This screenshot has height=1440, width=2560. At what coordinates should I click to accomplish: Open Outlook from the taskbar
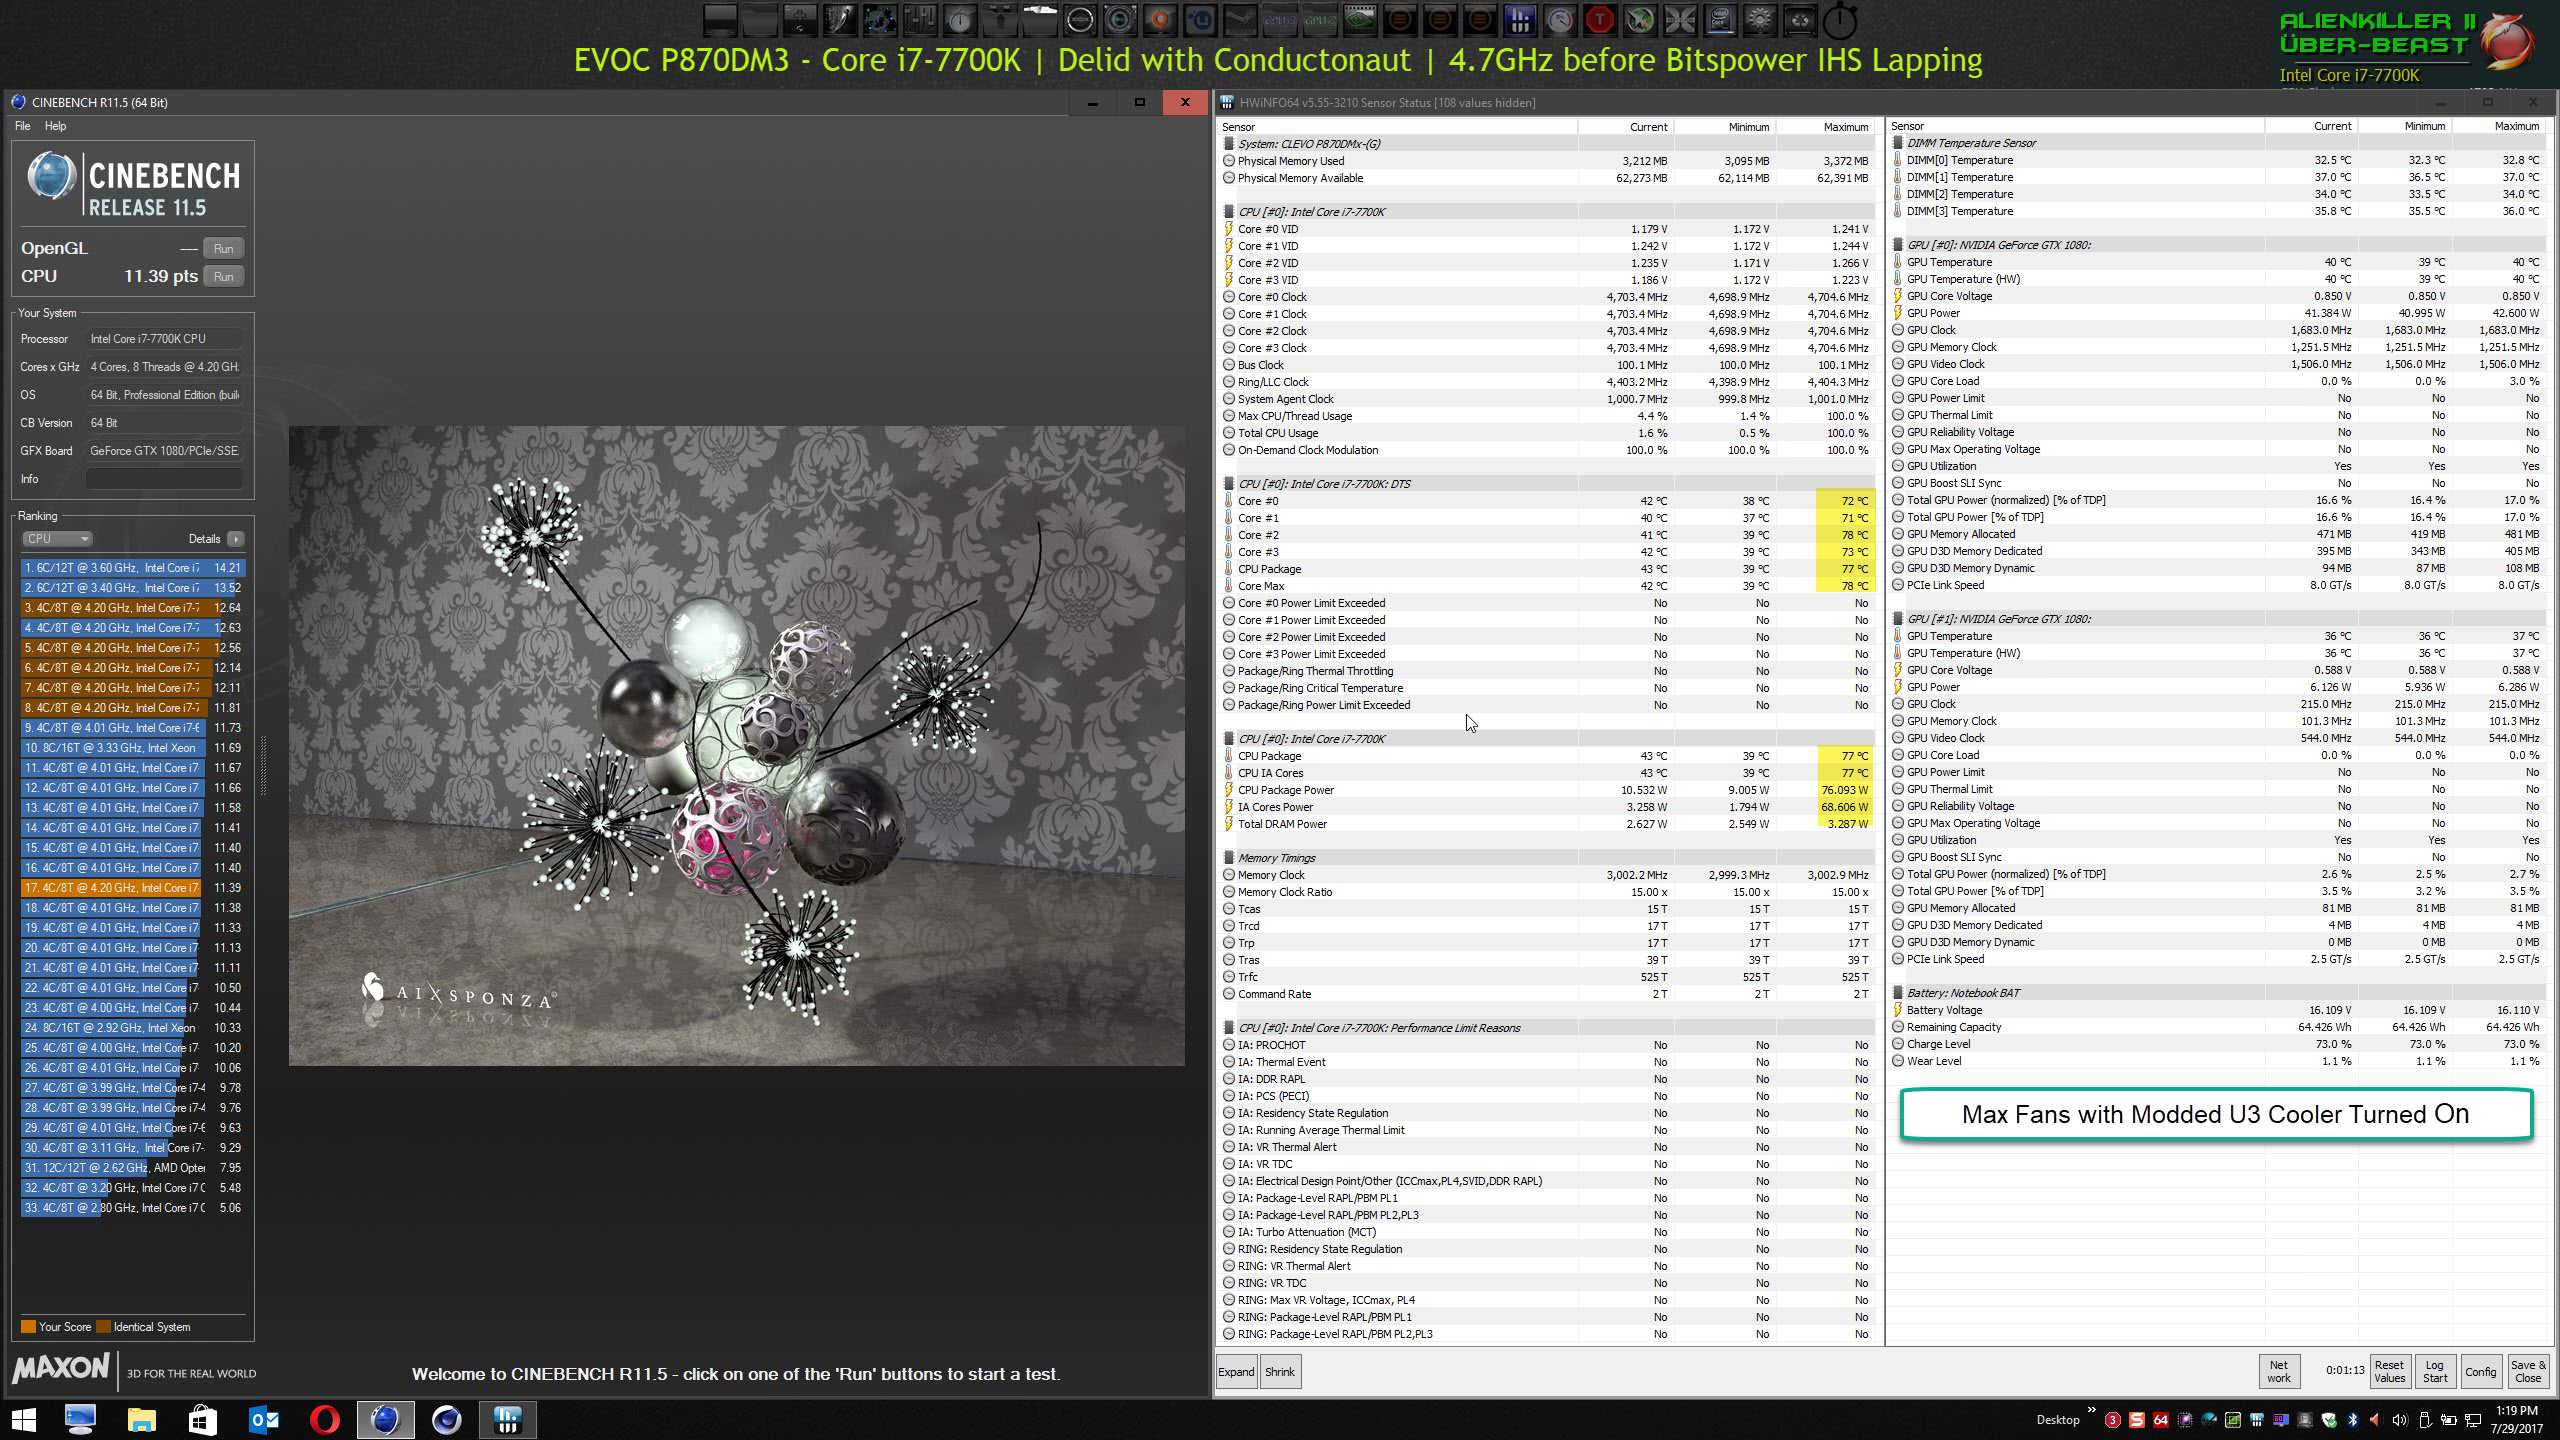(264, 1419)
